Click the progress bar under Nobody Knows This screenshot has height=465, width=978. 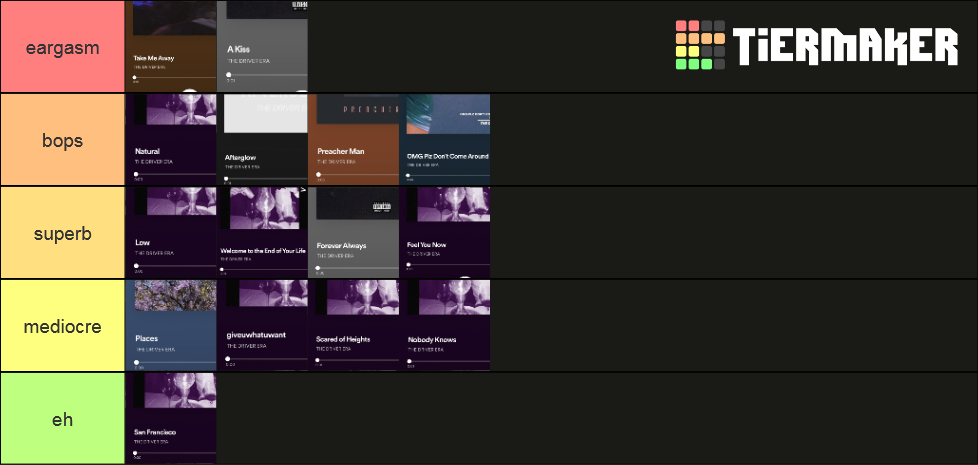[448, 360]
